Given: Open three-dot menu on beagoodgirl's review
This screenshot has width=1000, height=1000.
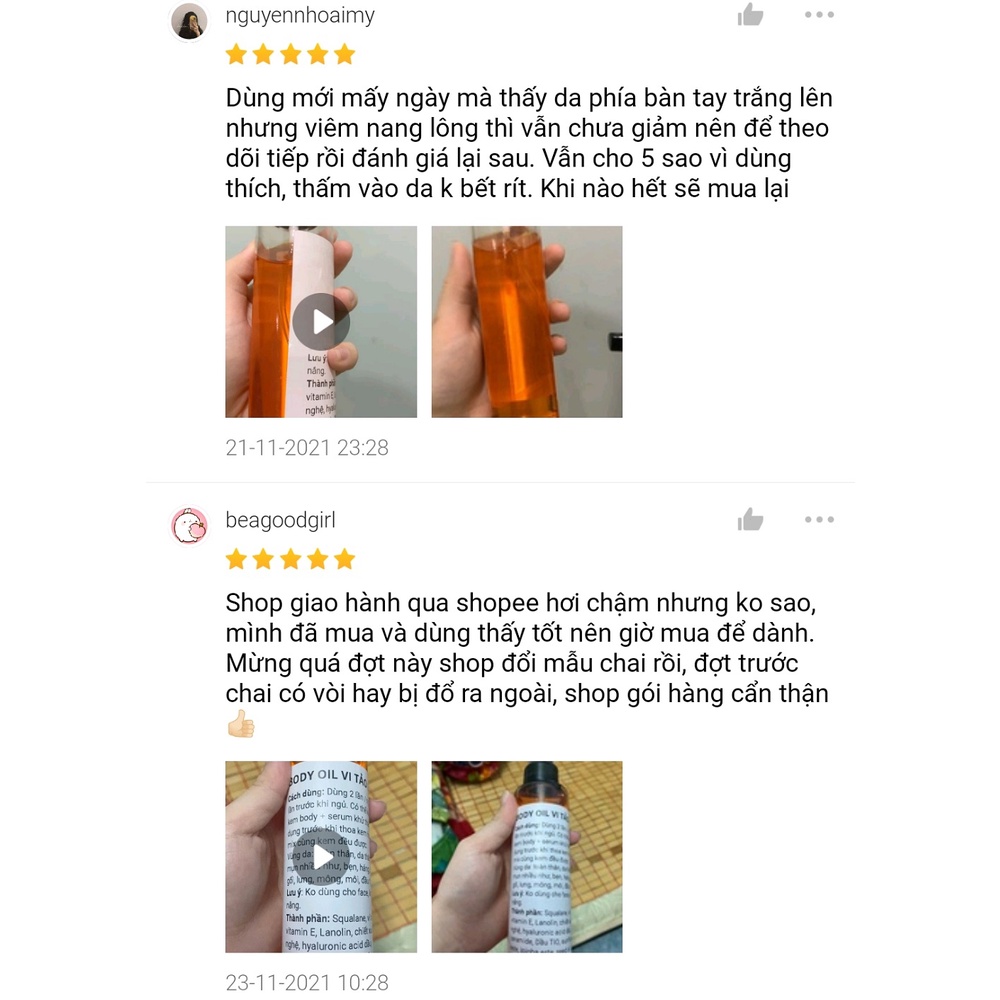Looking at the screenshot, I should click(x=820, y=520).
